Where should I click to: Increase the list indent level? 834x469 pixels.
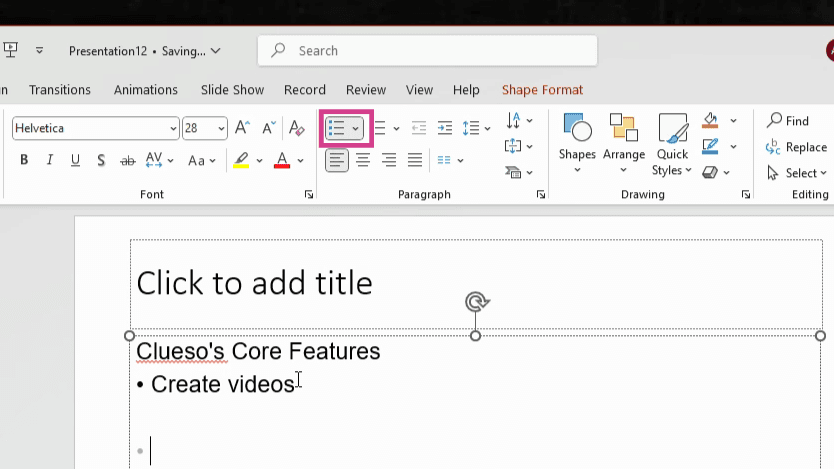[x=445, y=128]
